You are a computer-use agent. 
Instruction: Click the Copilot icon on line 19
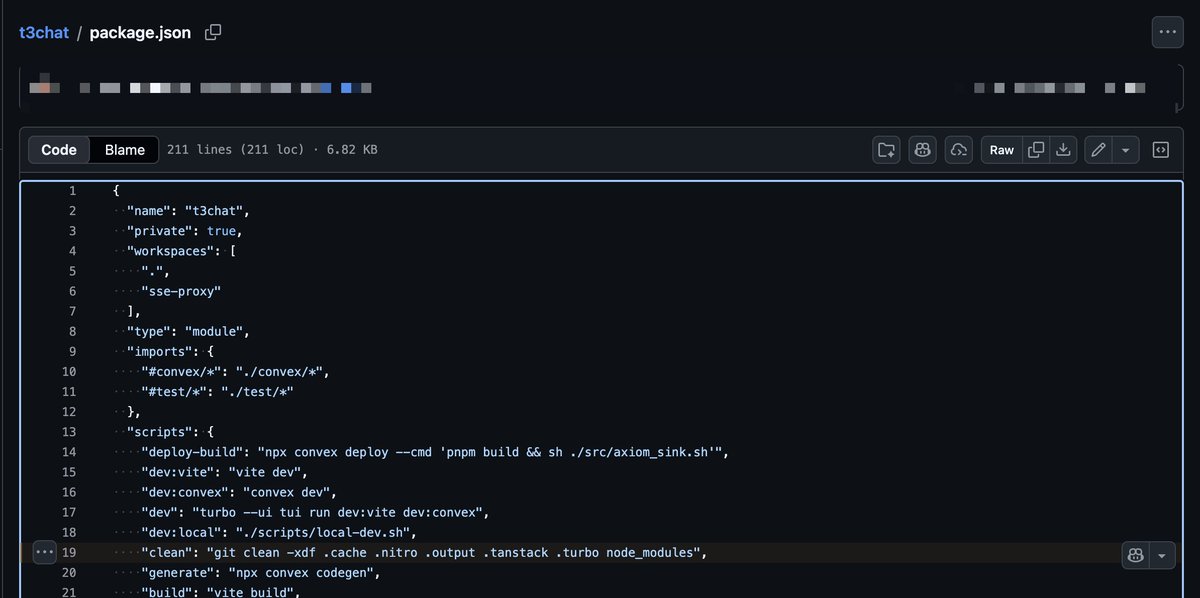tap(1136, 555)
